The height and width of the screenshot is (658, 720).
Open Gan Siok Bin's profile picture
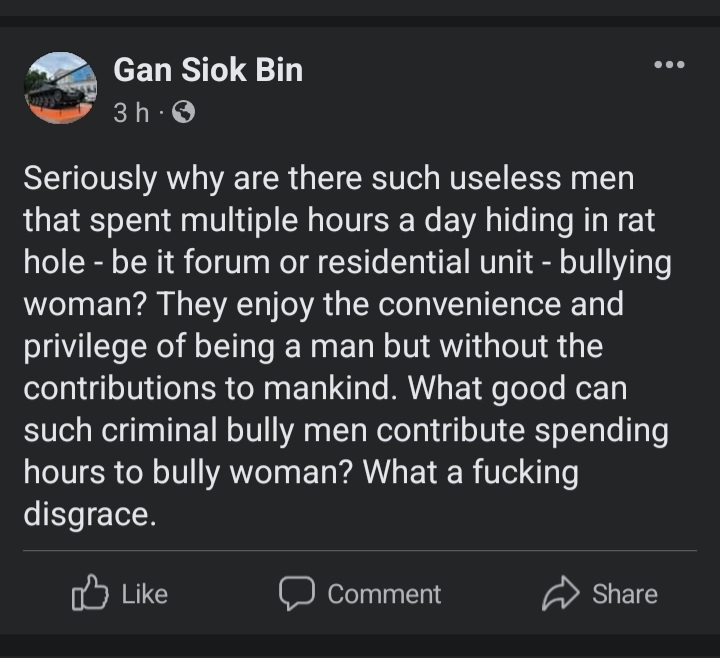point(60,88)
